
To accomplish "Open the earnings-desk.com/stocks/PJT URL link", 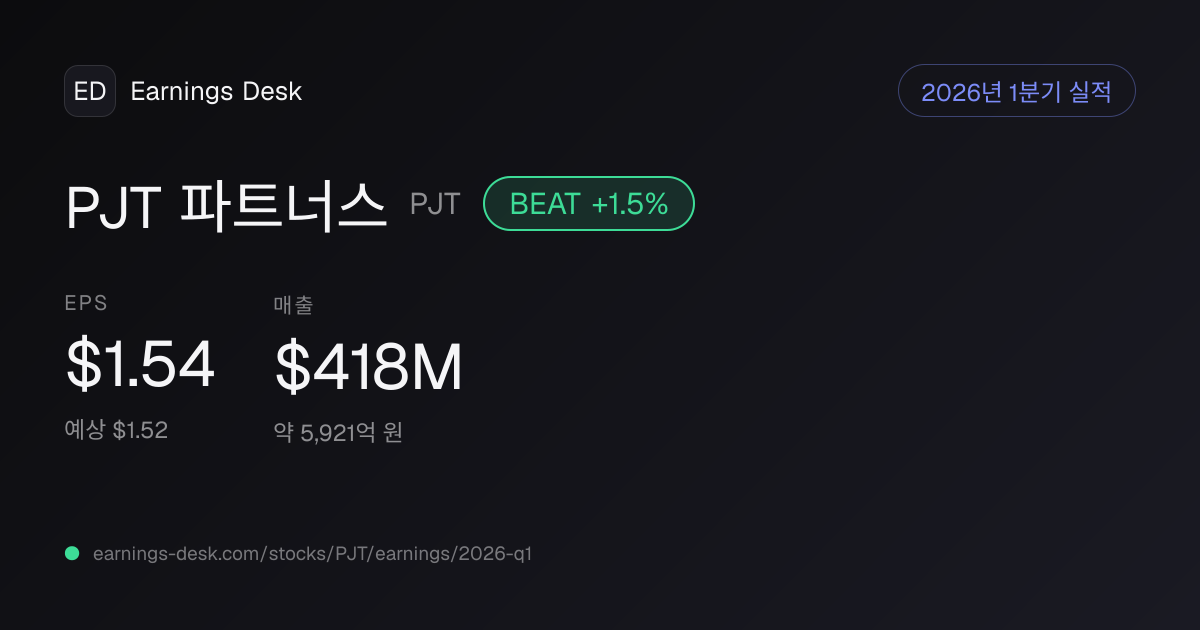I will point(312,553).
